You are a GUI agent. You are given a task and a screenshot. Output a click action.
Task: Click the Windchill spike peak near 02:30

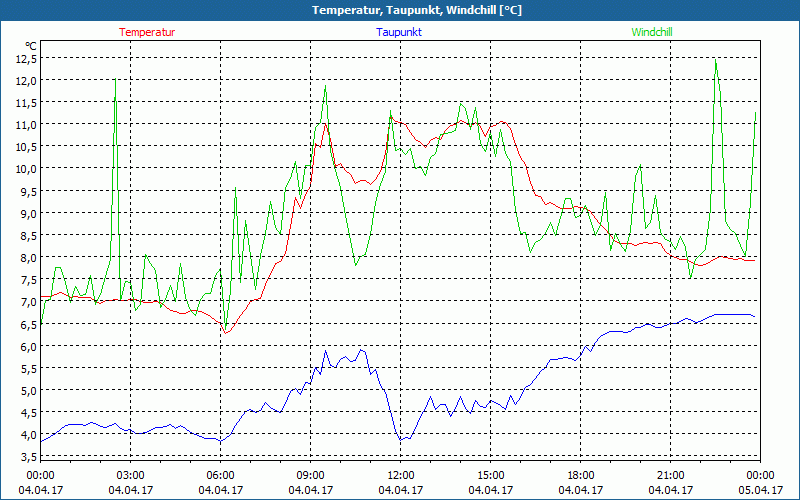(x=116, y=79)
